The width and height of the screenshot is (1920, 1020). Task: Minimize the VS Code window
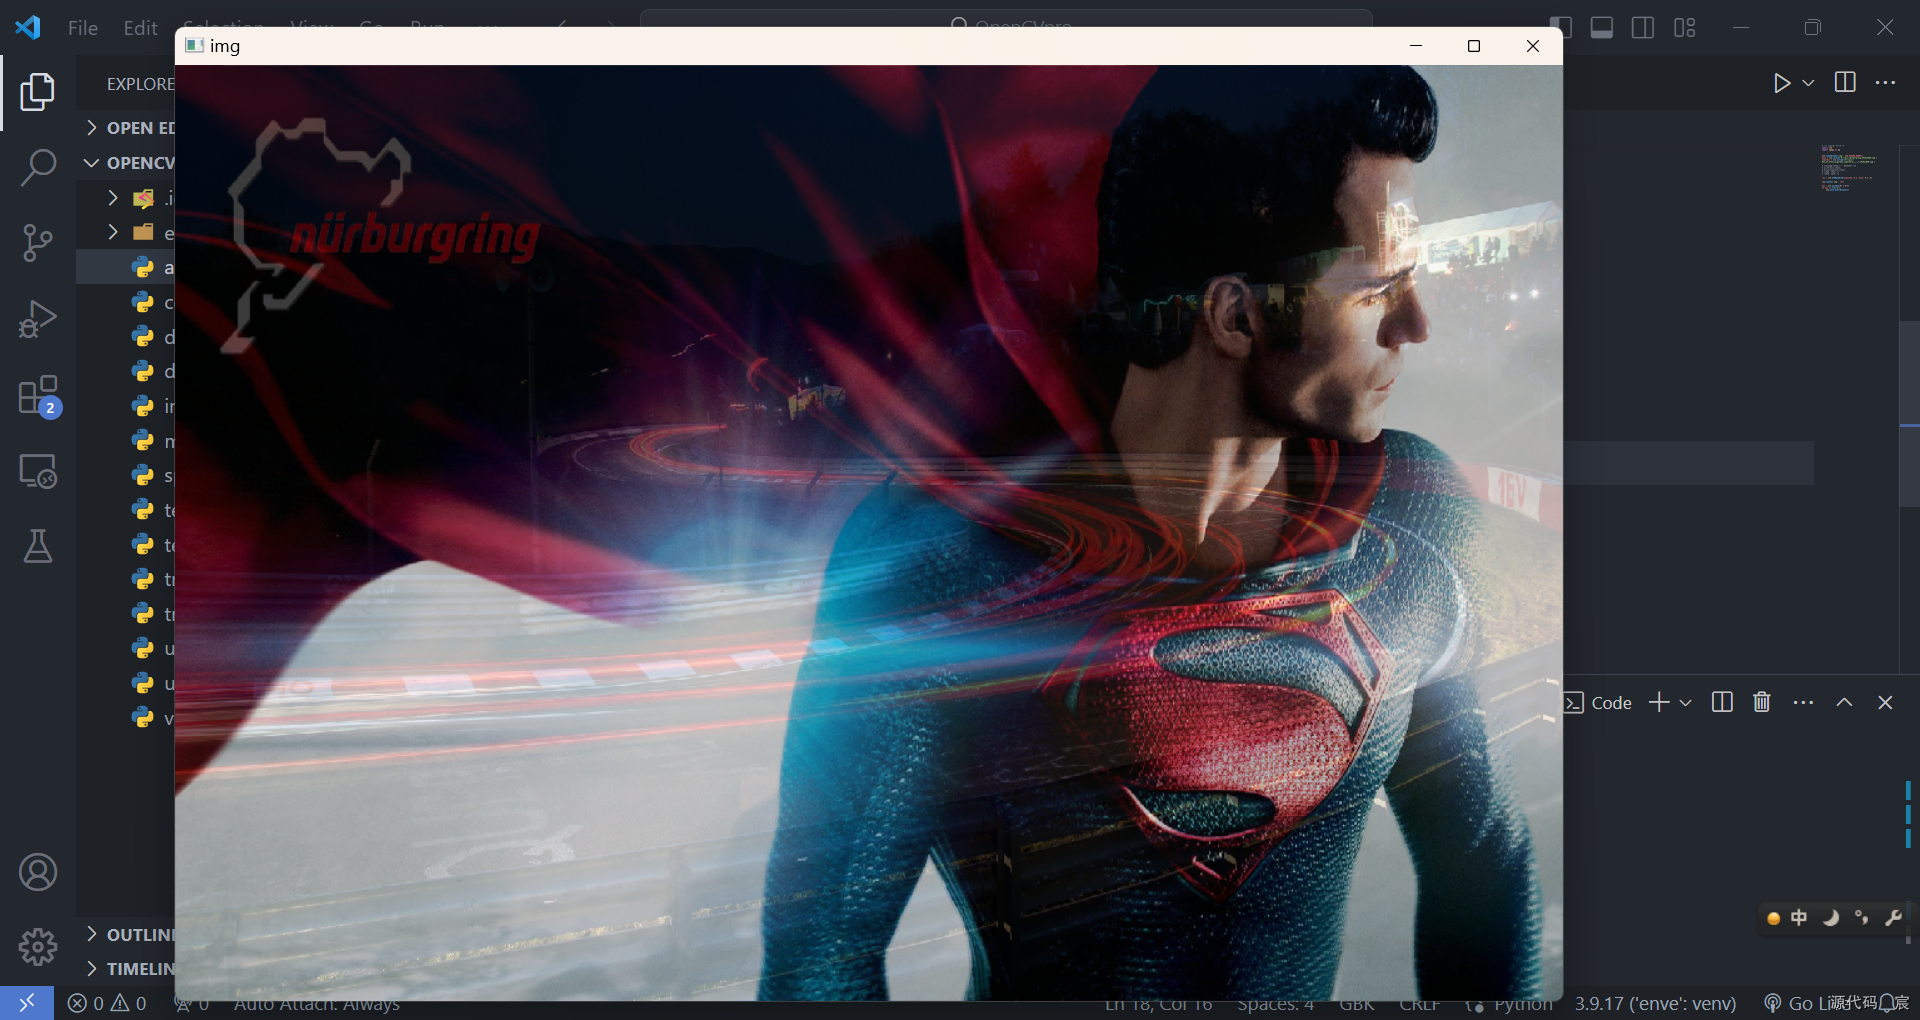tap(1741, 28)
